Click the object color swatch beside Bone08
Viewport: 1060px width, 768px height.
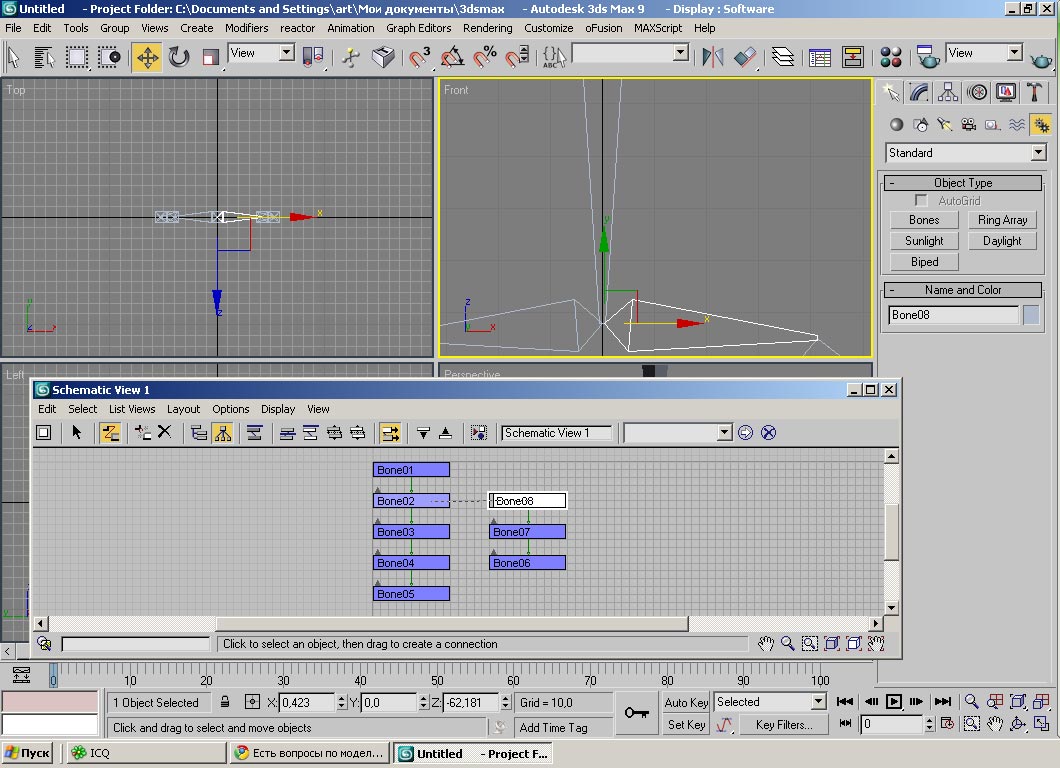tap(1031, 315)
